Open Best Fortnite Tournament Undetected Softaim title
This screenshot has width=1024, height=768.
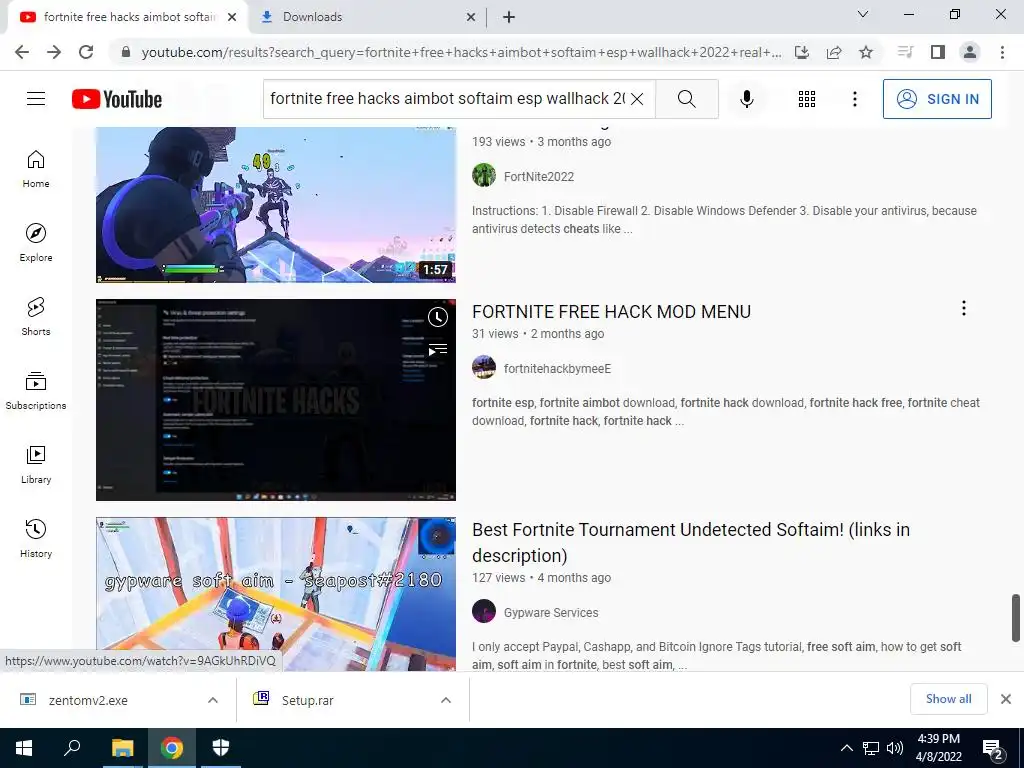[x=691, y=542]
